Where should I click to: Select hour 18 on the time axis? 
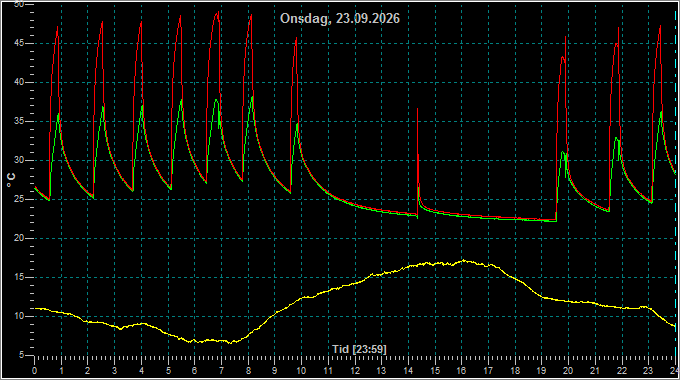tap(515, 371)
